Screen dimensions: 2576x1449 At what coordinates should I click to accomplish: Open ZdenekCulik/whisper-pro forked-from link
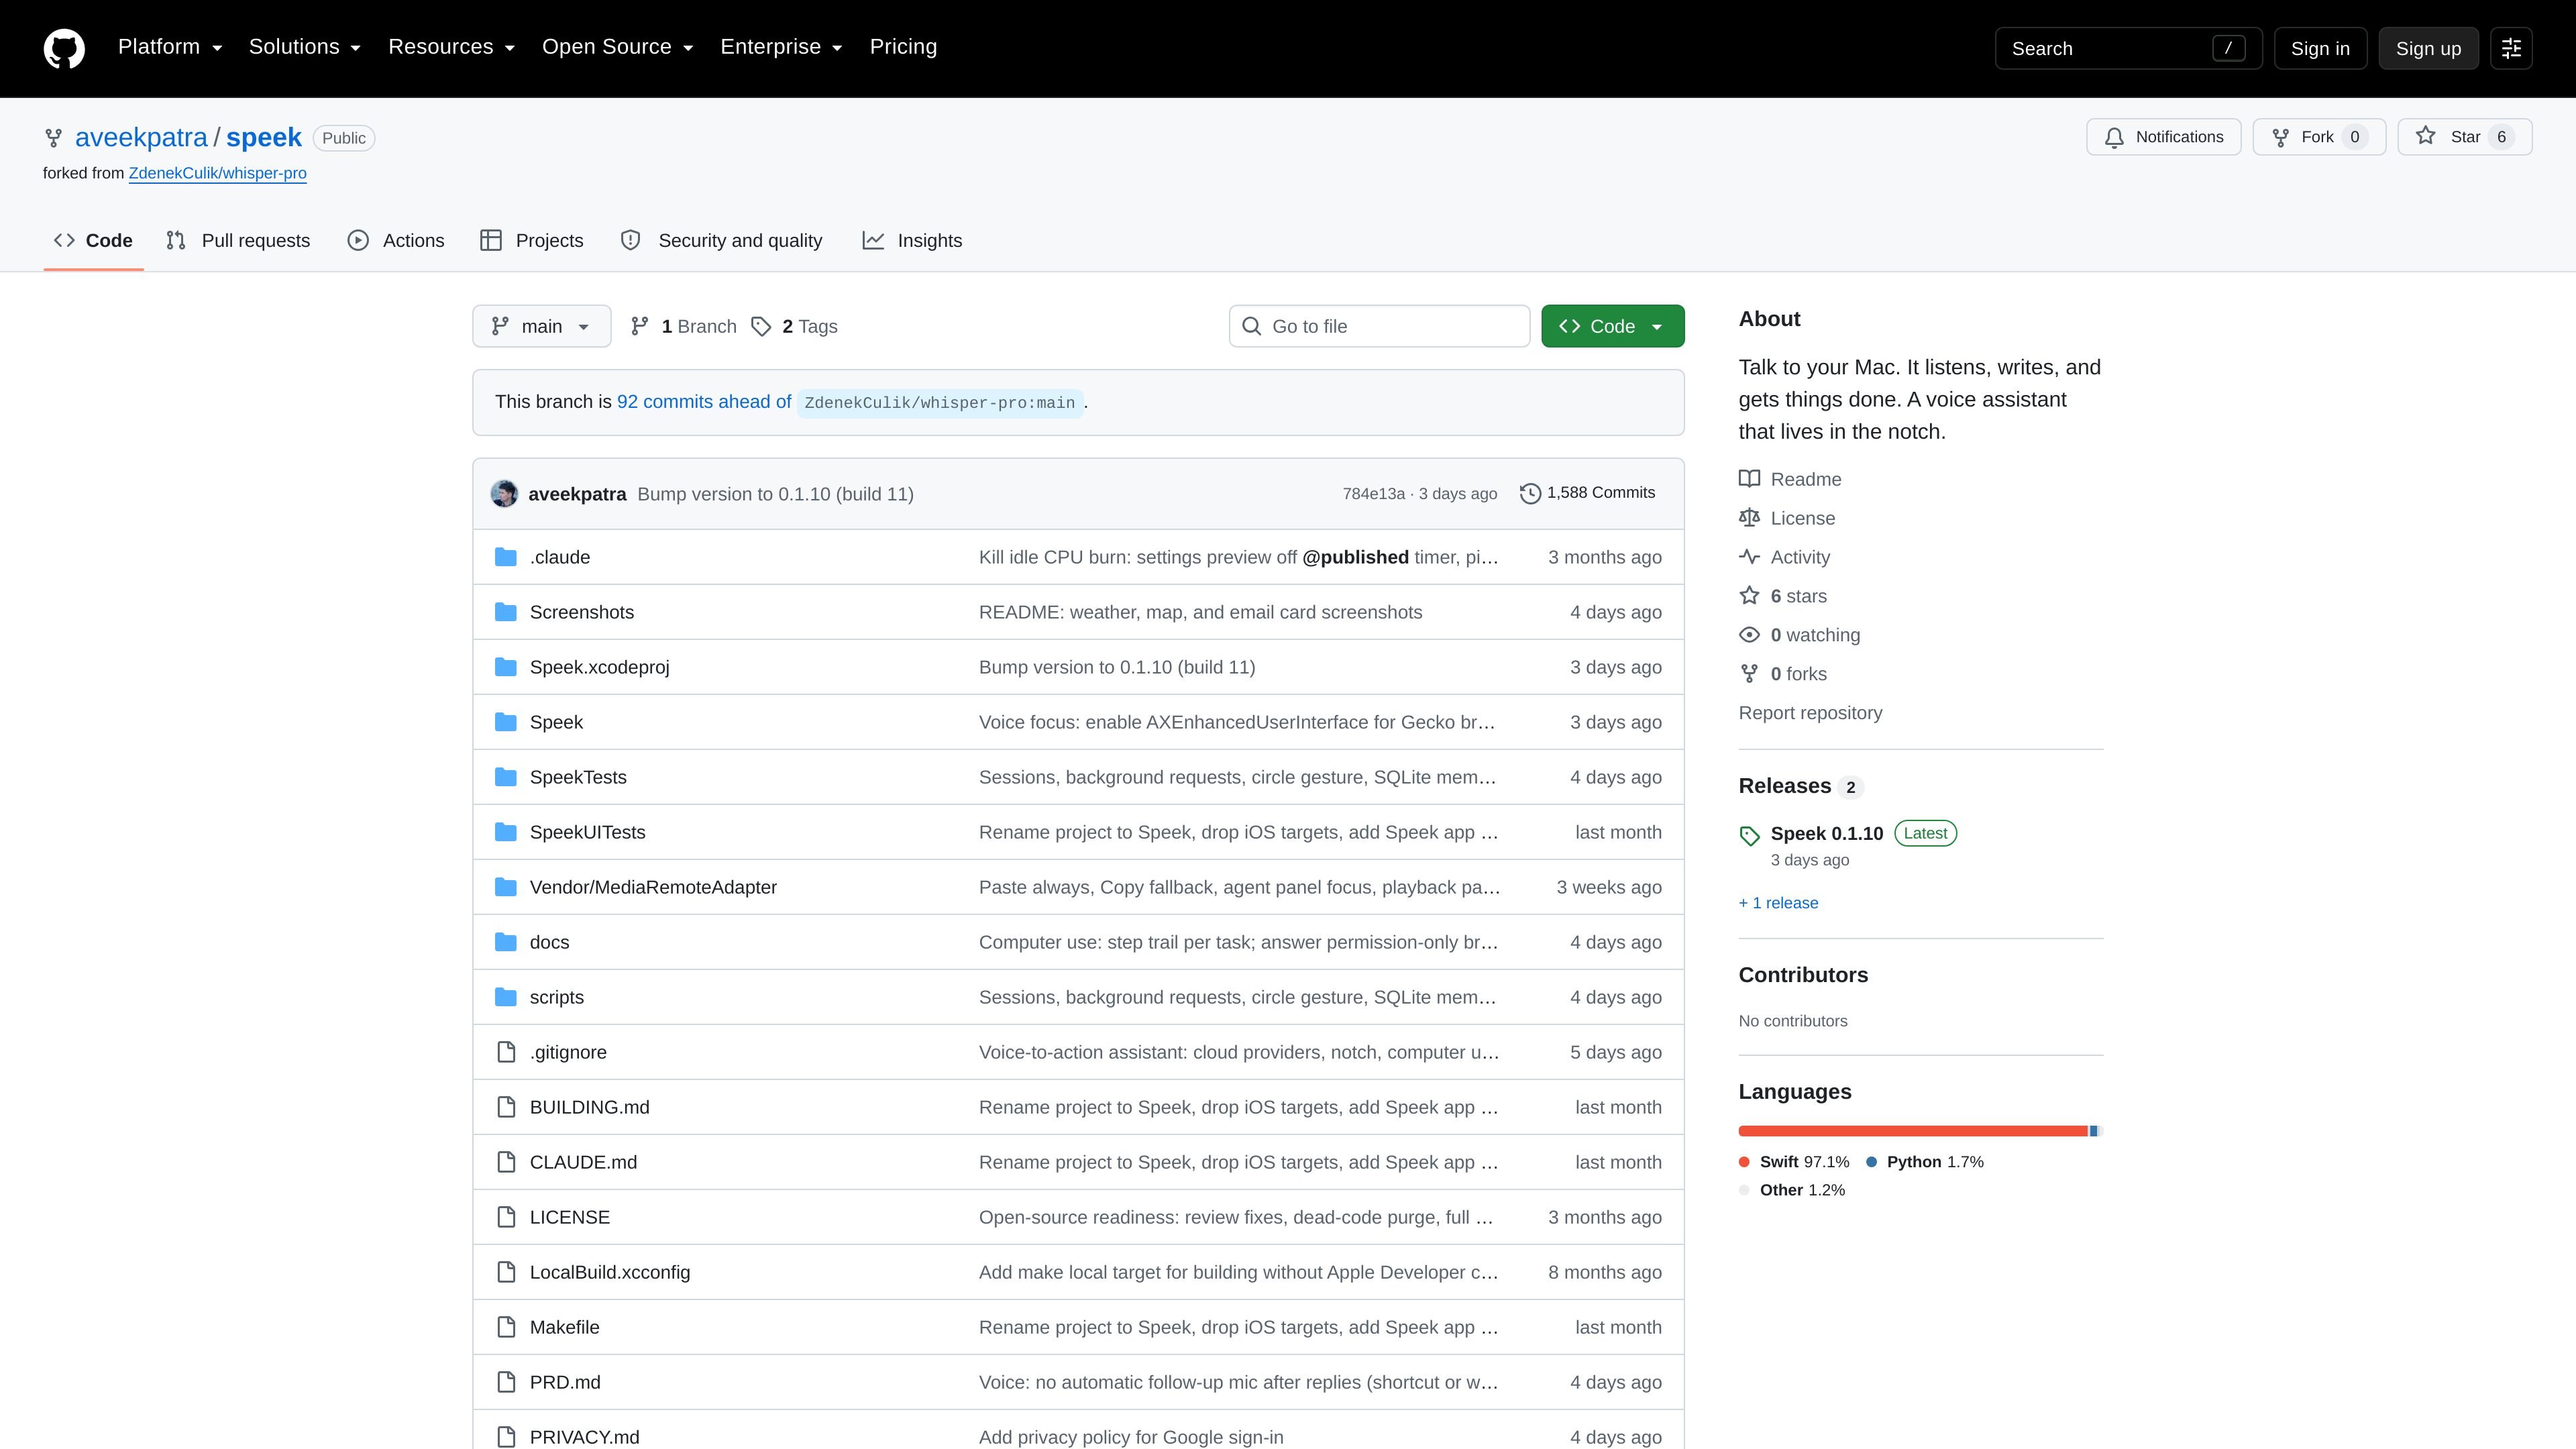[x=218, y=173]
